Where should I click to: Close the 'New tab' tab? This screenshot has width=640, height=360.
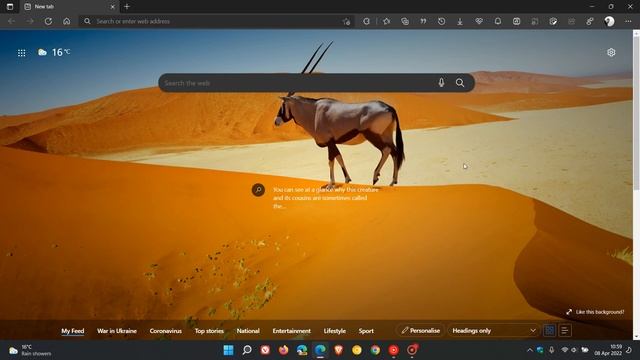[x=113, y=7]
